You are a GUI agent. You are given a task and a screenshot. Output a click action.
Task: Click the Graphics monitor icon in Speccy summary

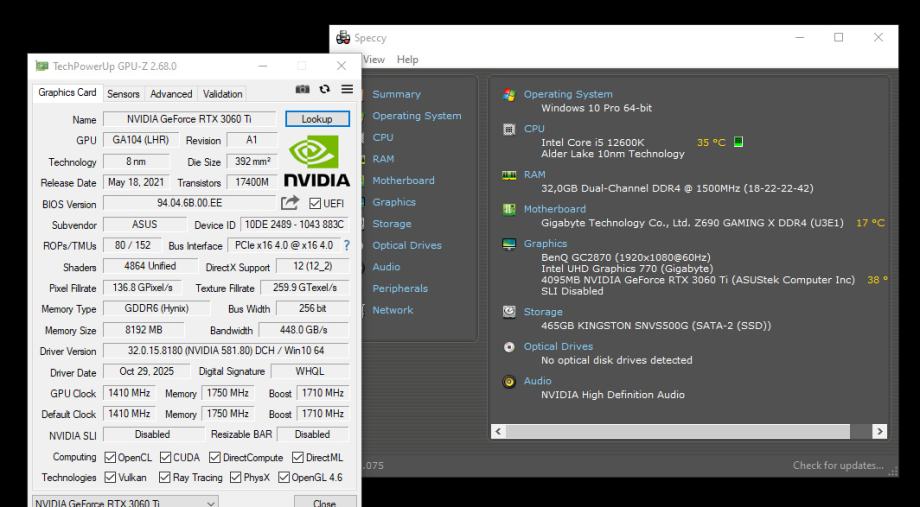tap(509, 244)
